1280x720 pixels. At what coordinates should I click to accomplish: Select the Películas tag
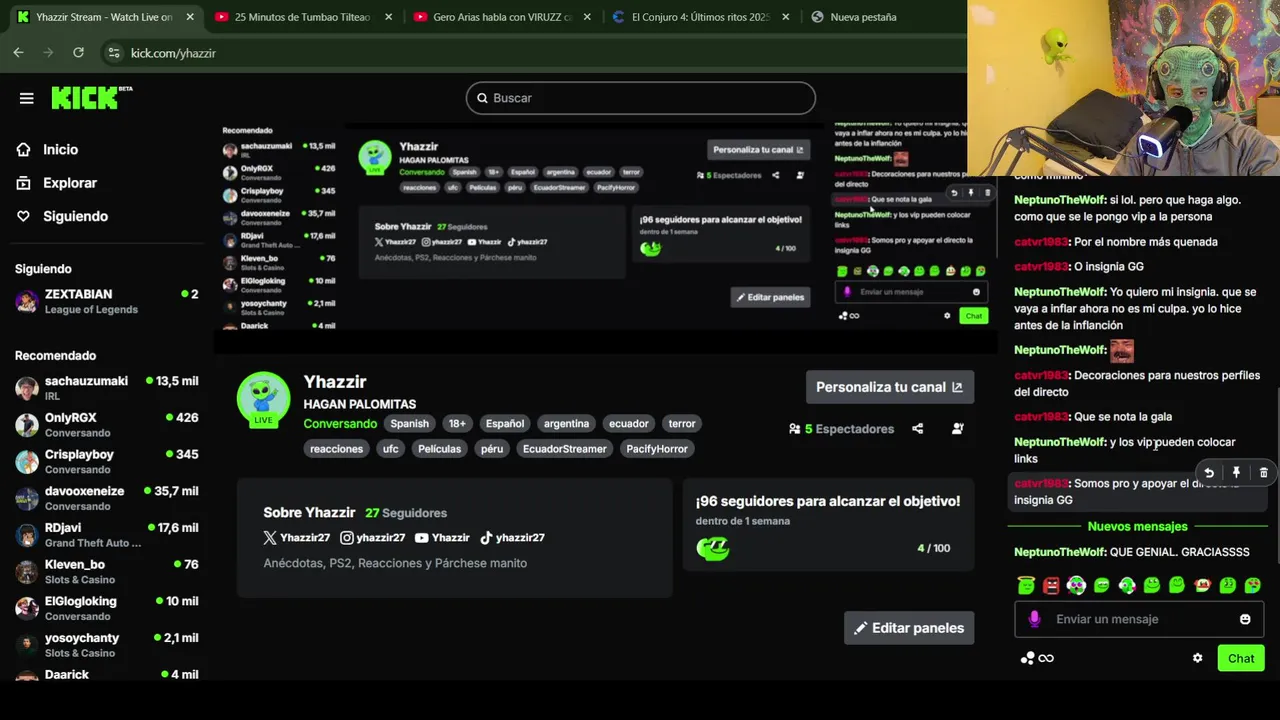click(x=439, y=449)
